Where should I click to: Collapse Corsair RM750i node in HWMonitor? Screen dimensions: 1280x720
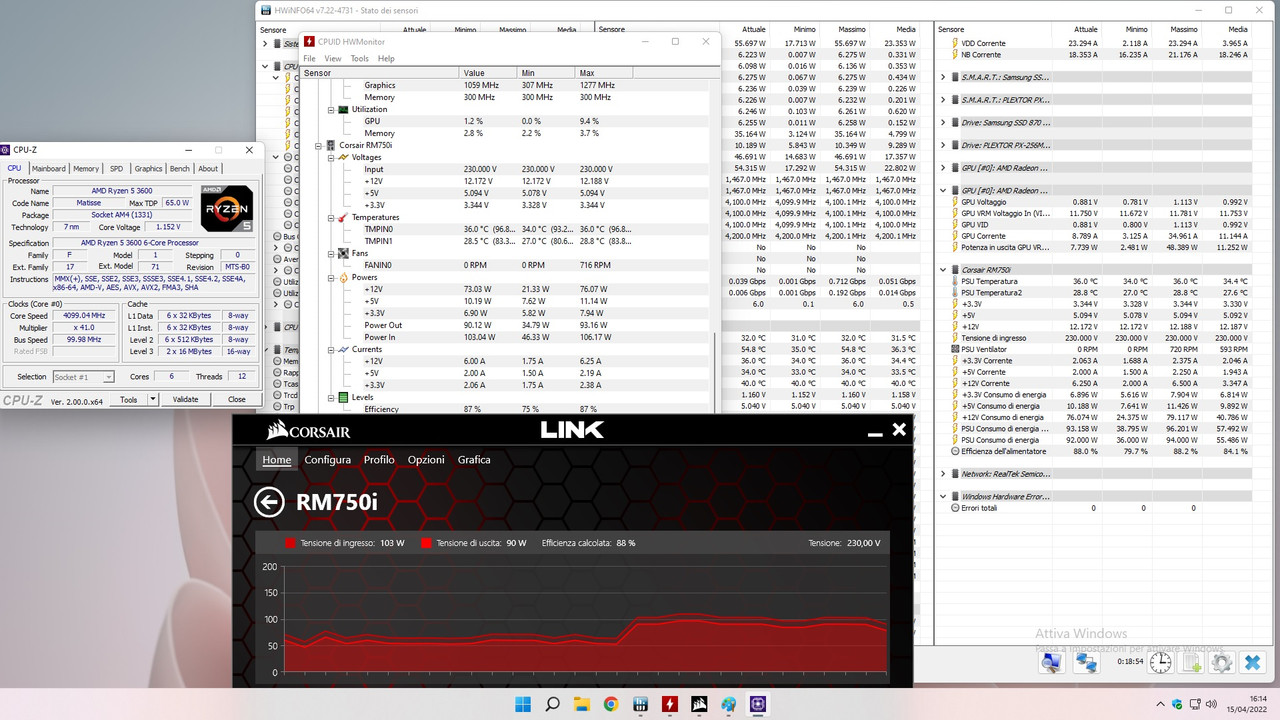319,145
